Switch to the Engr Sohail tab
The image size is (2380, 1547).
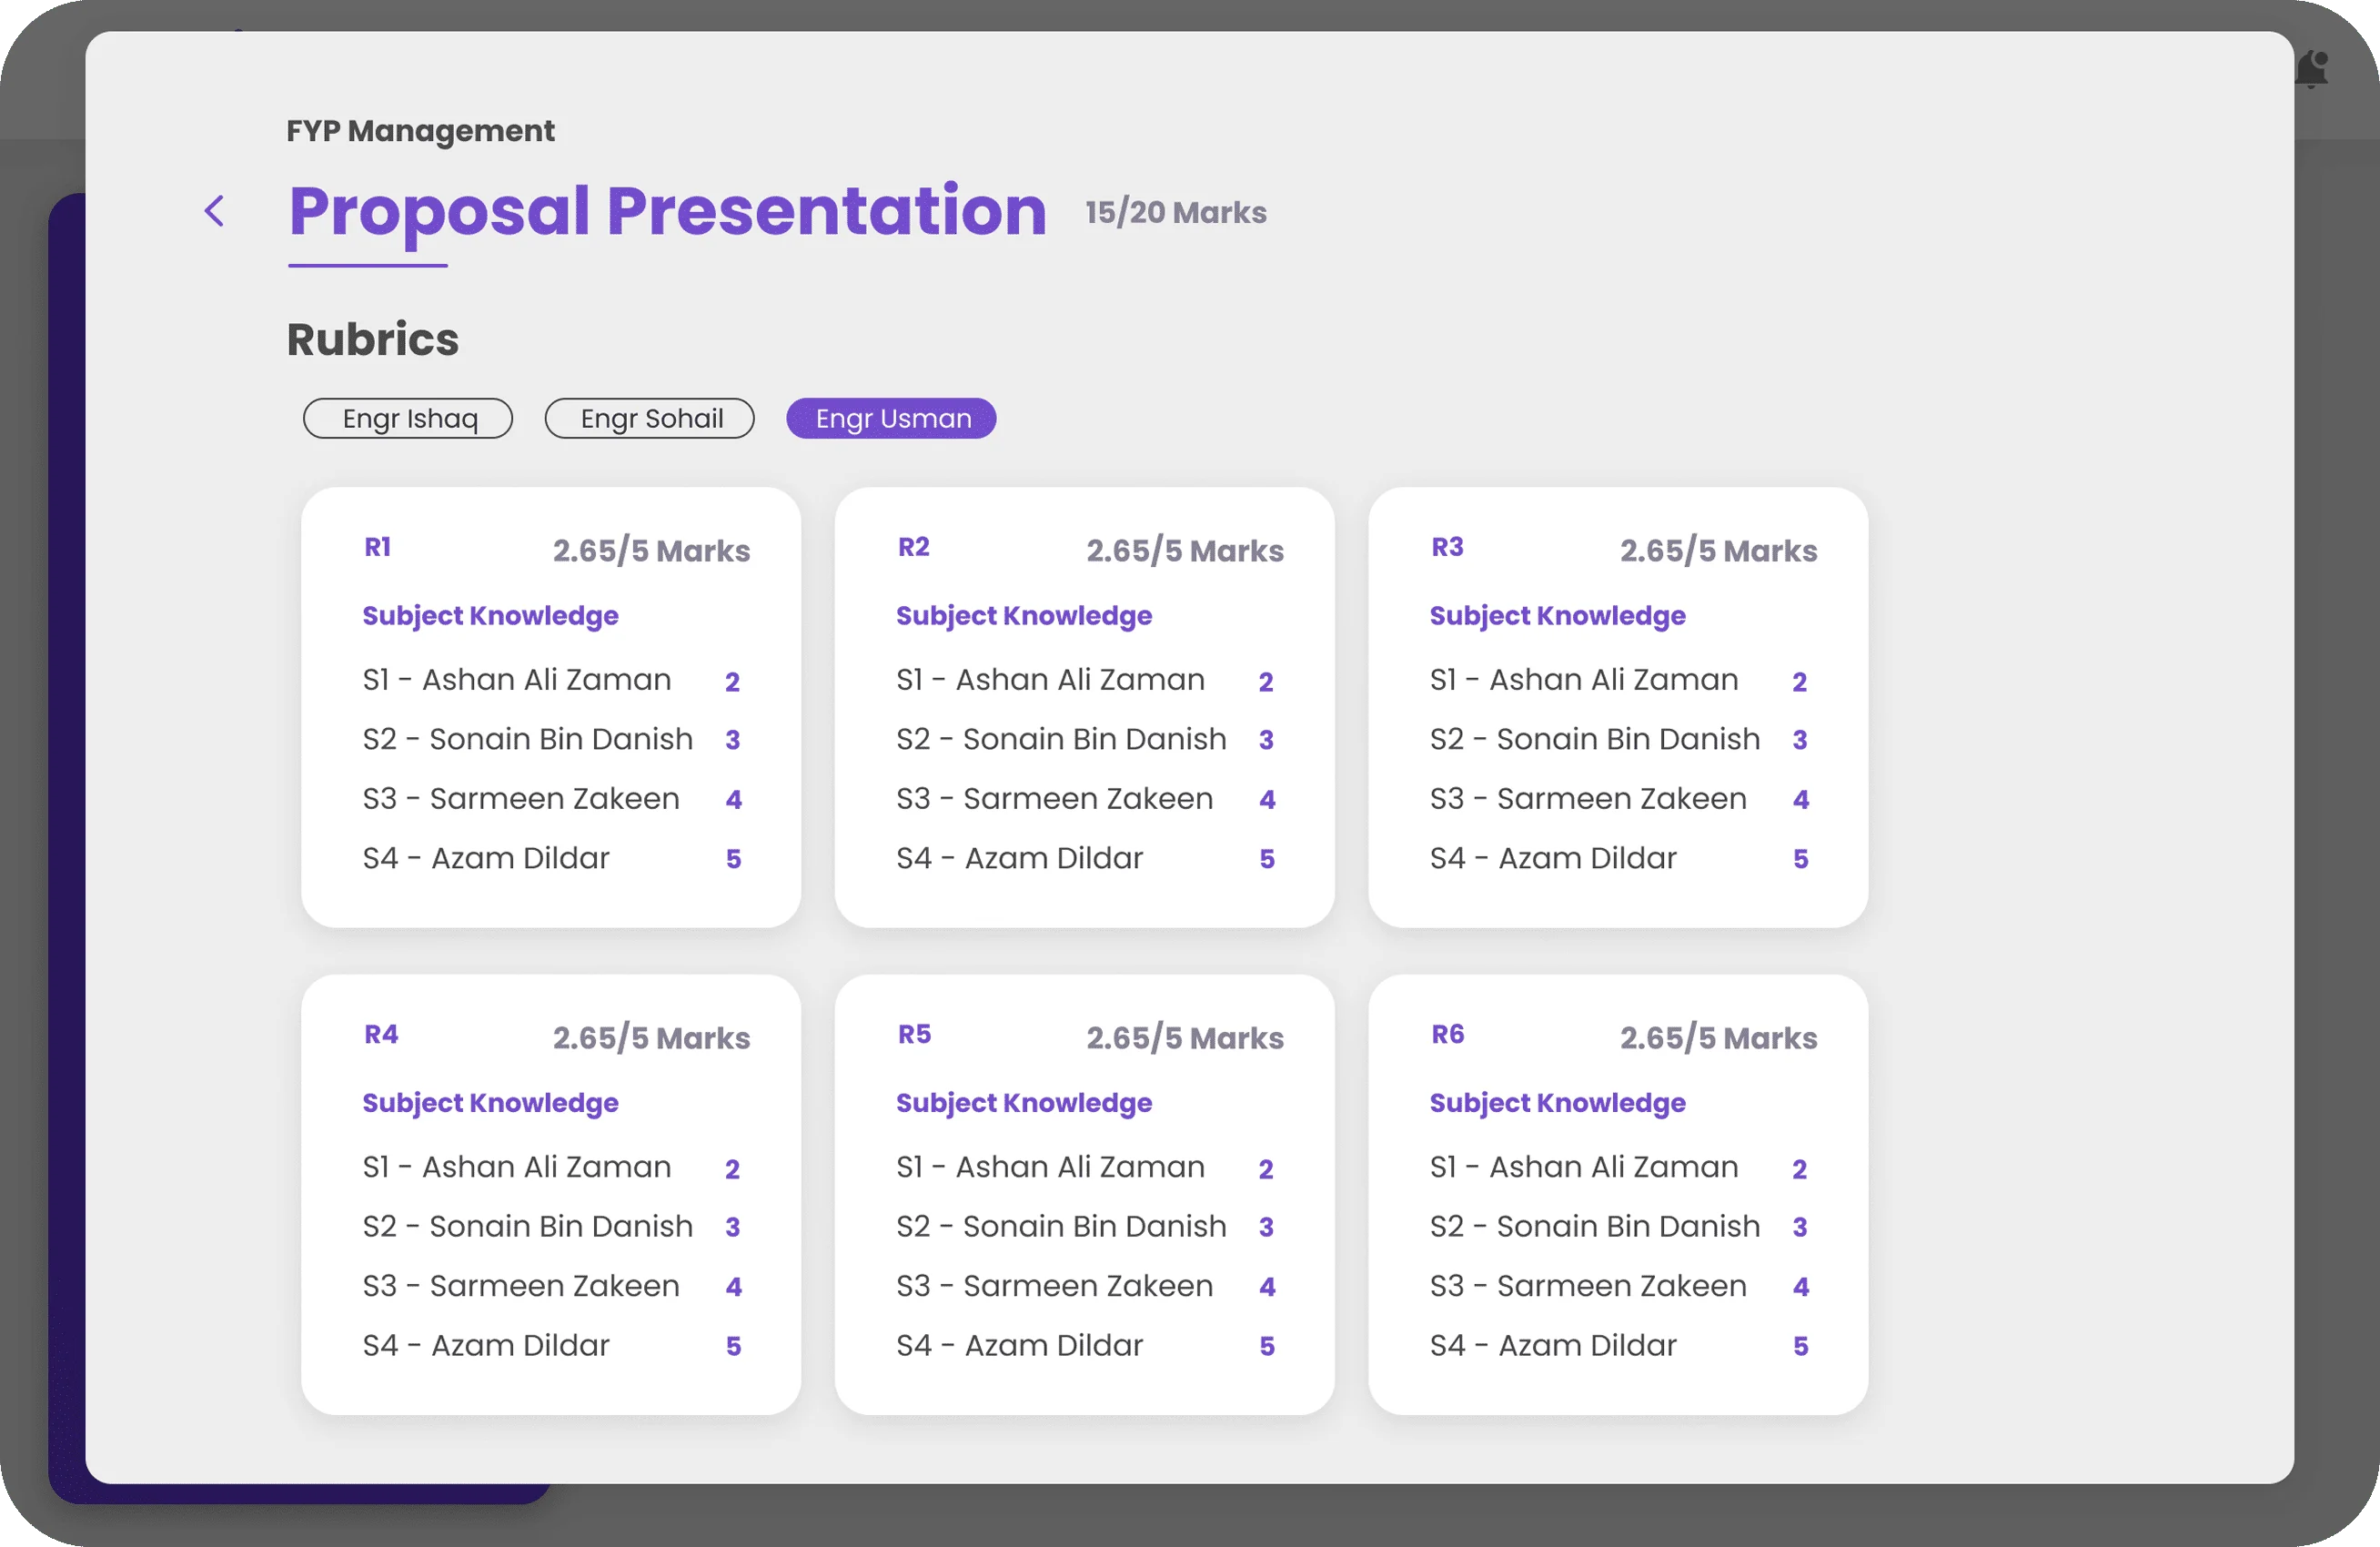point(649,418)
